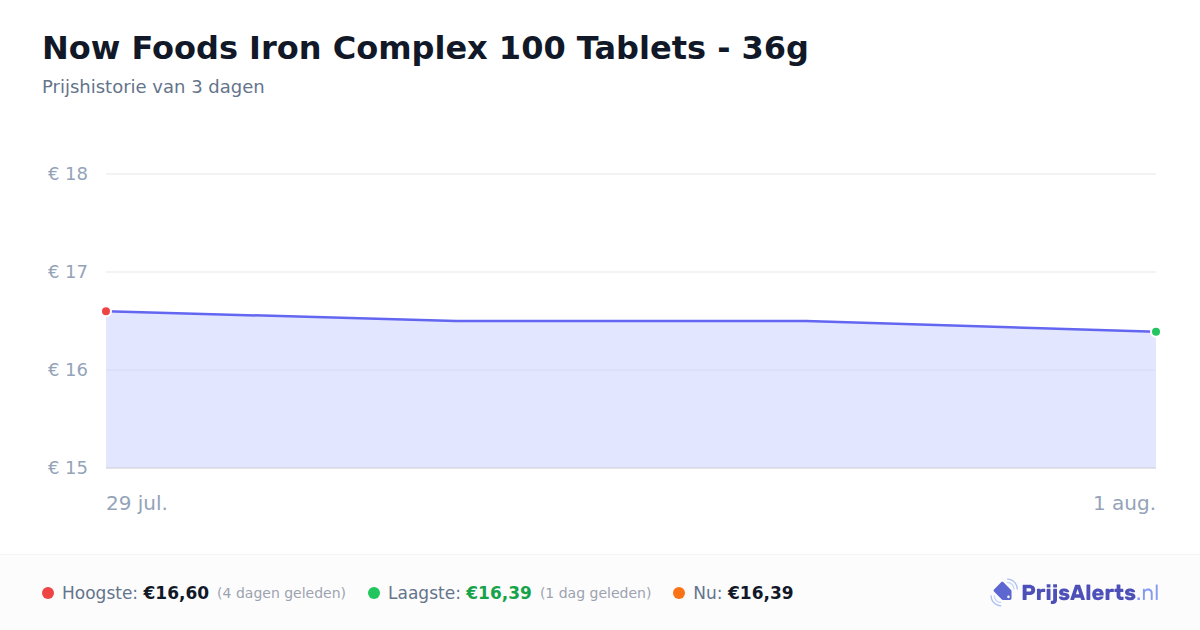
Task: Click the 29 jul. date label
Action: [137, 503]
